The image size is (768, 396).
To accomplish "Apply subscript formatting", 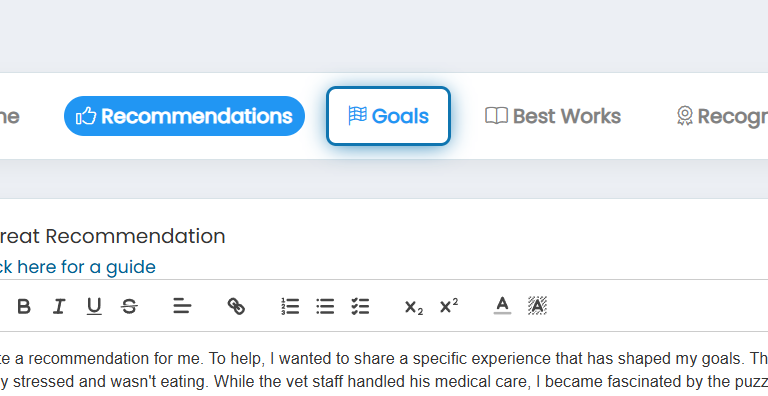I will (413, 307).
